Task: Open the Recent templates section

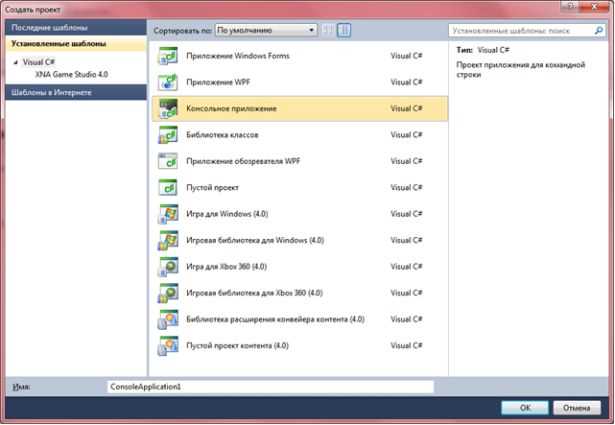Action: tap(76, 28)
